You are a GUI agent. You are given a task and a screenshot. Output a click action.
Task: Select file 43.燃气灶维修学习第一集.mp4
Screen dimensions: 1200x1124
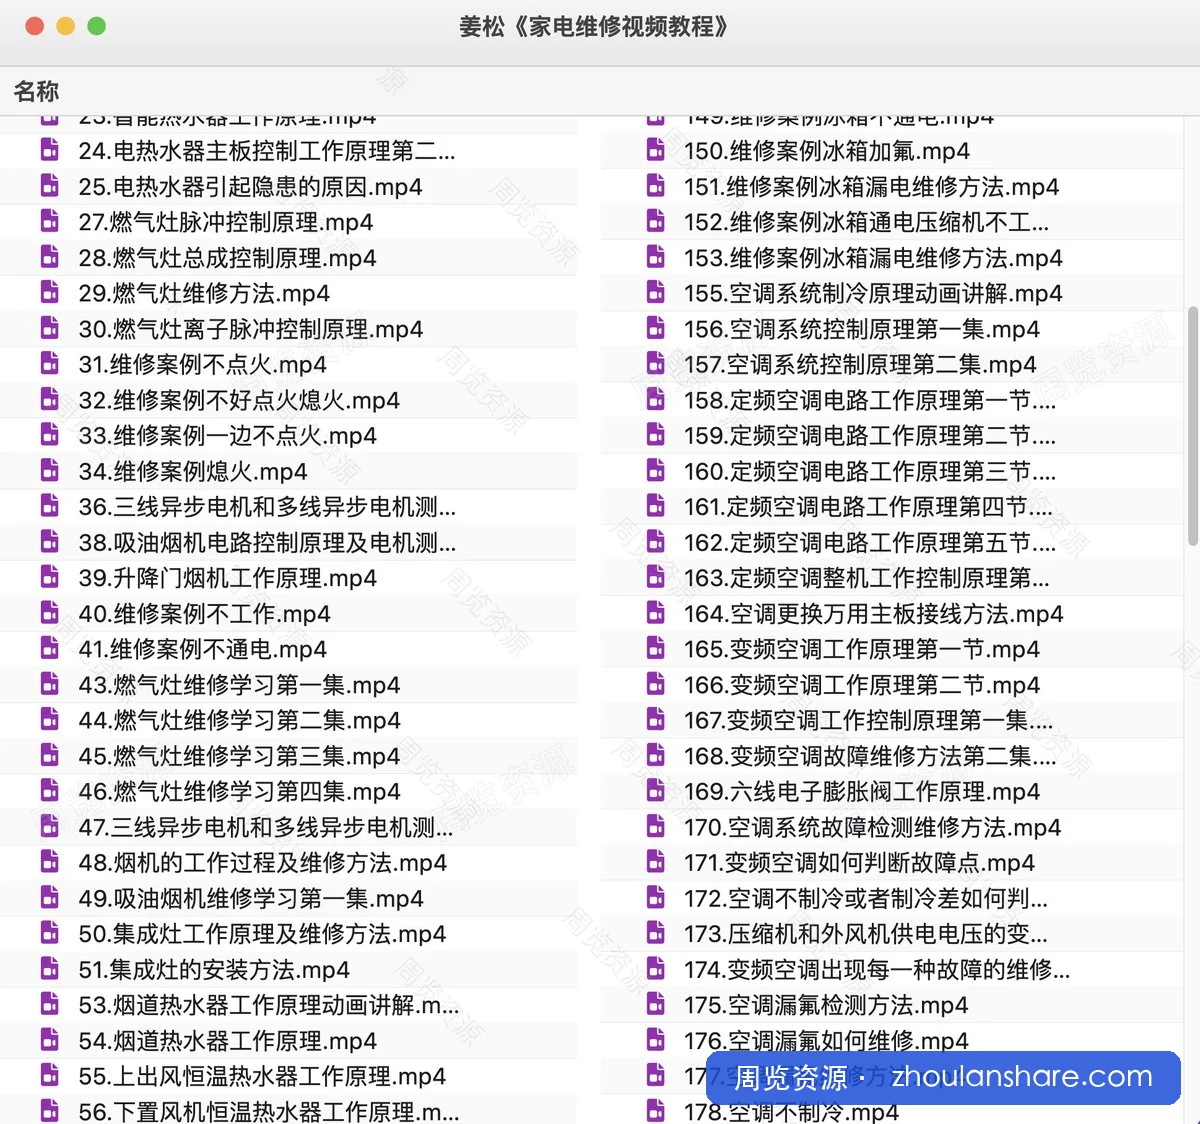pos(239,685)
